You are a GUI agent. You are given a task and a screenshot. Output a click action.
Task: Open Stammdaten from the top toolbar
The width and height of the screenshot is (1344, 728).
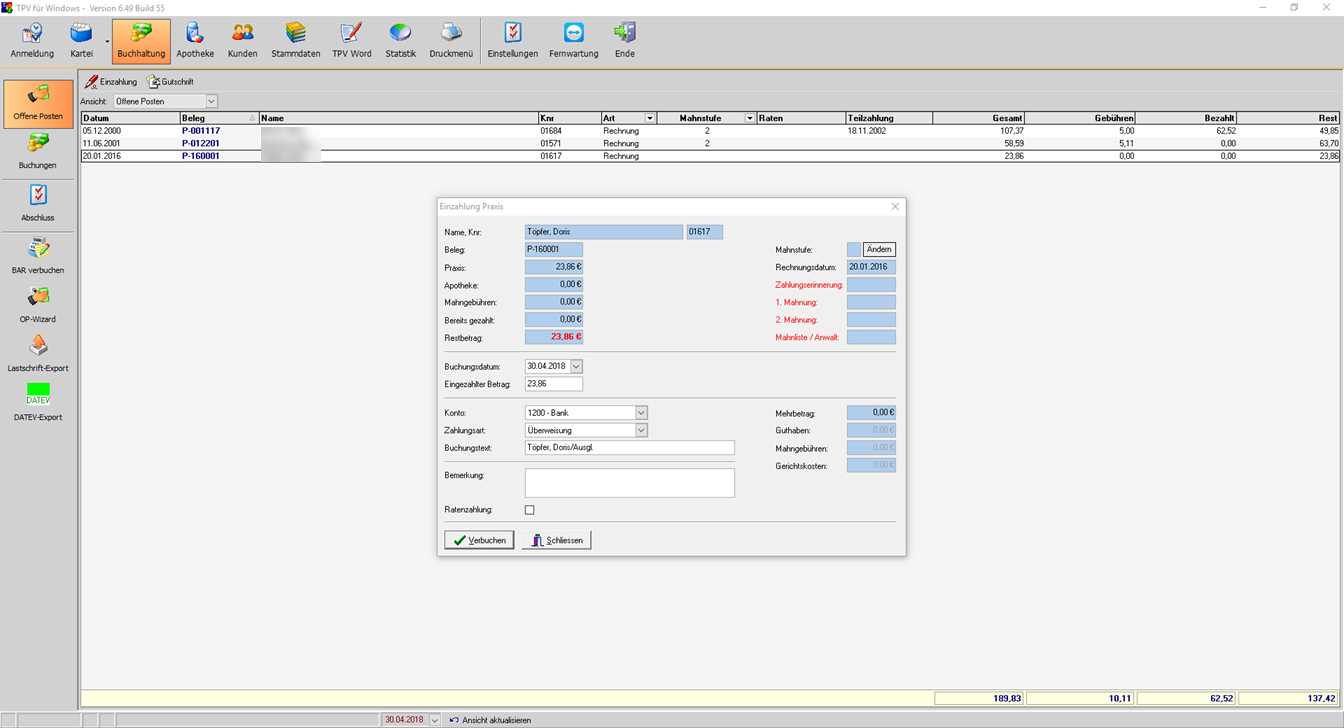[x=296, y=41]
